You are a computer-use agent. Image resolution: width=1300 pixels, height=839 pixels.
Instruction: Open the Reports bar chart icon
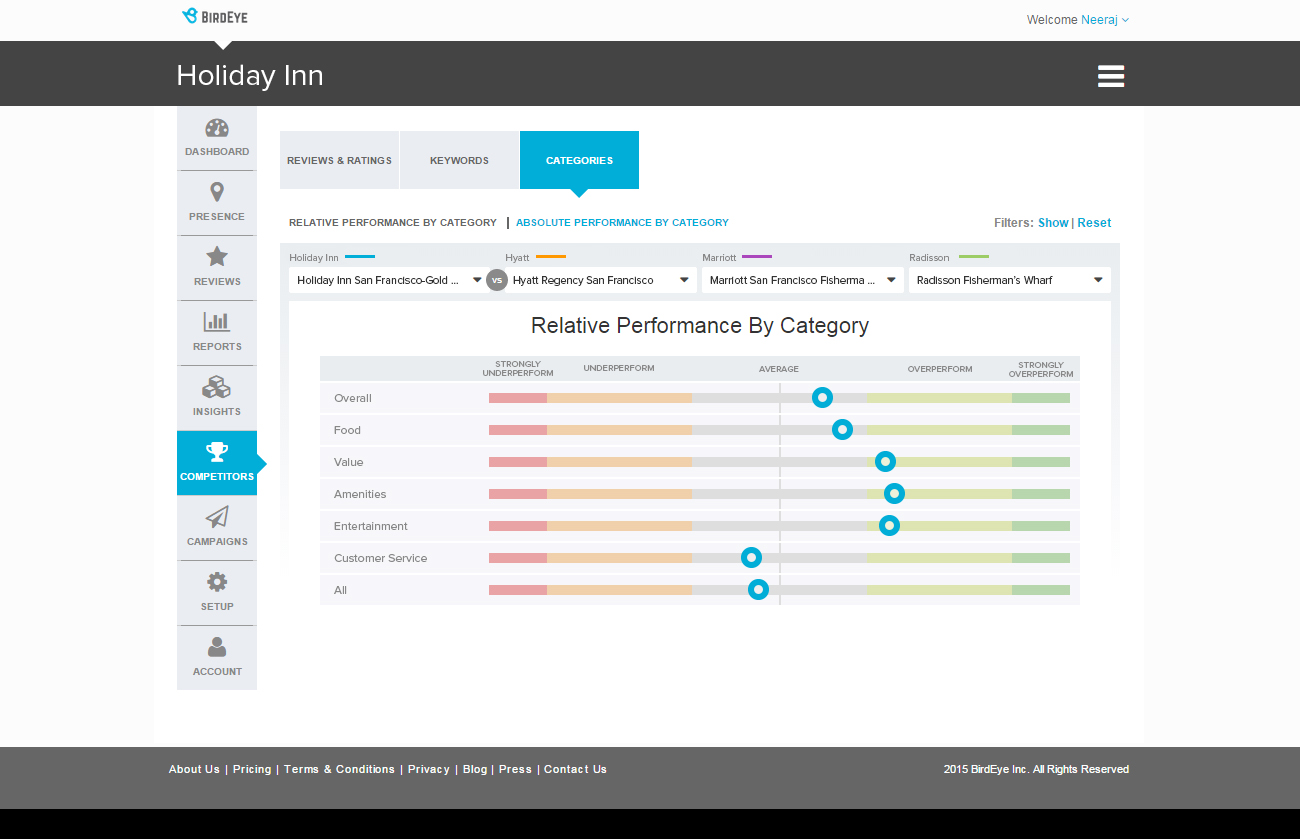tap(217, 321)
